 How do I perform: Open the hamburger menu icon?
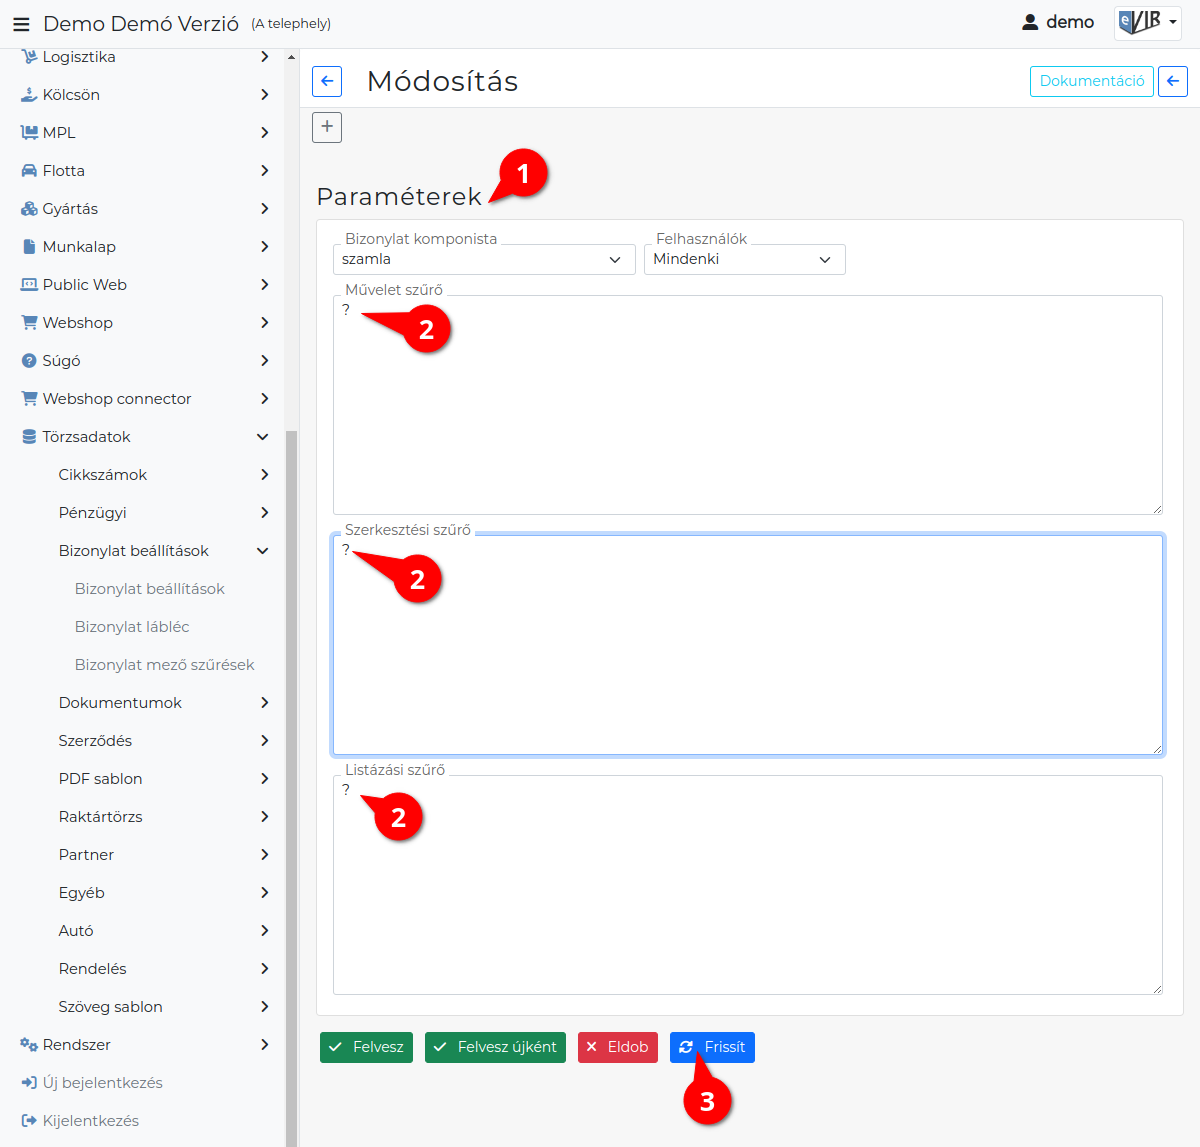pos(21,24)
